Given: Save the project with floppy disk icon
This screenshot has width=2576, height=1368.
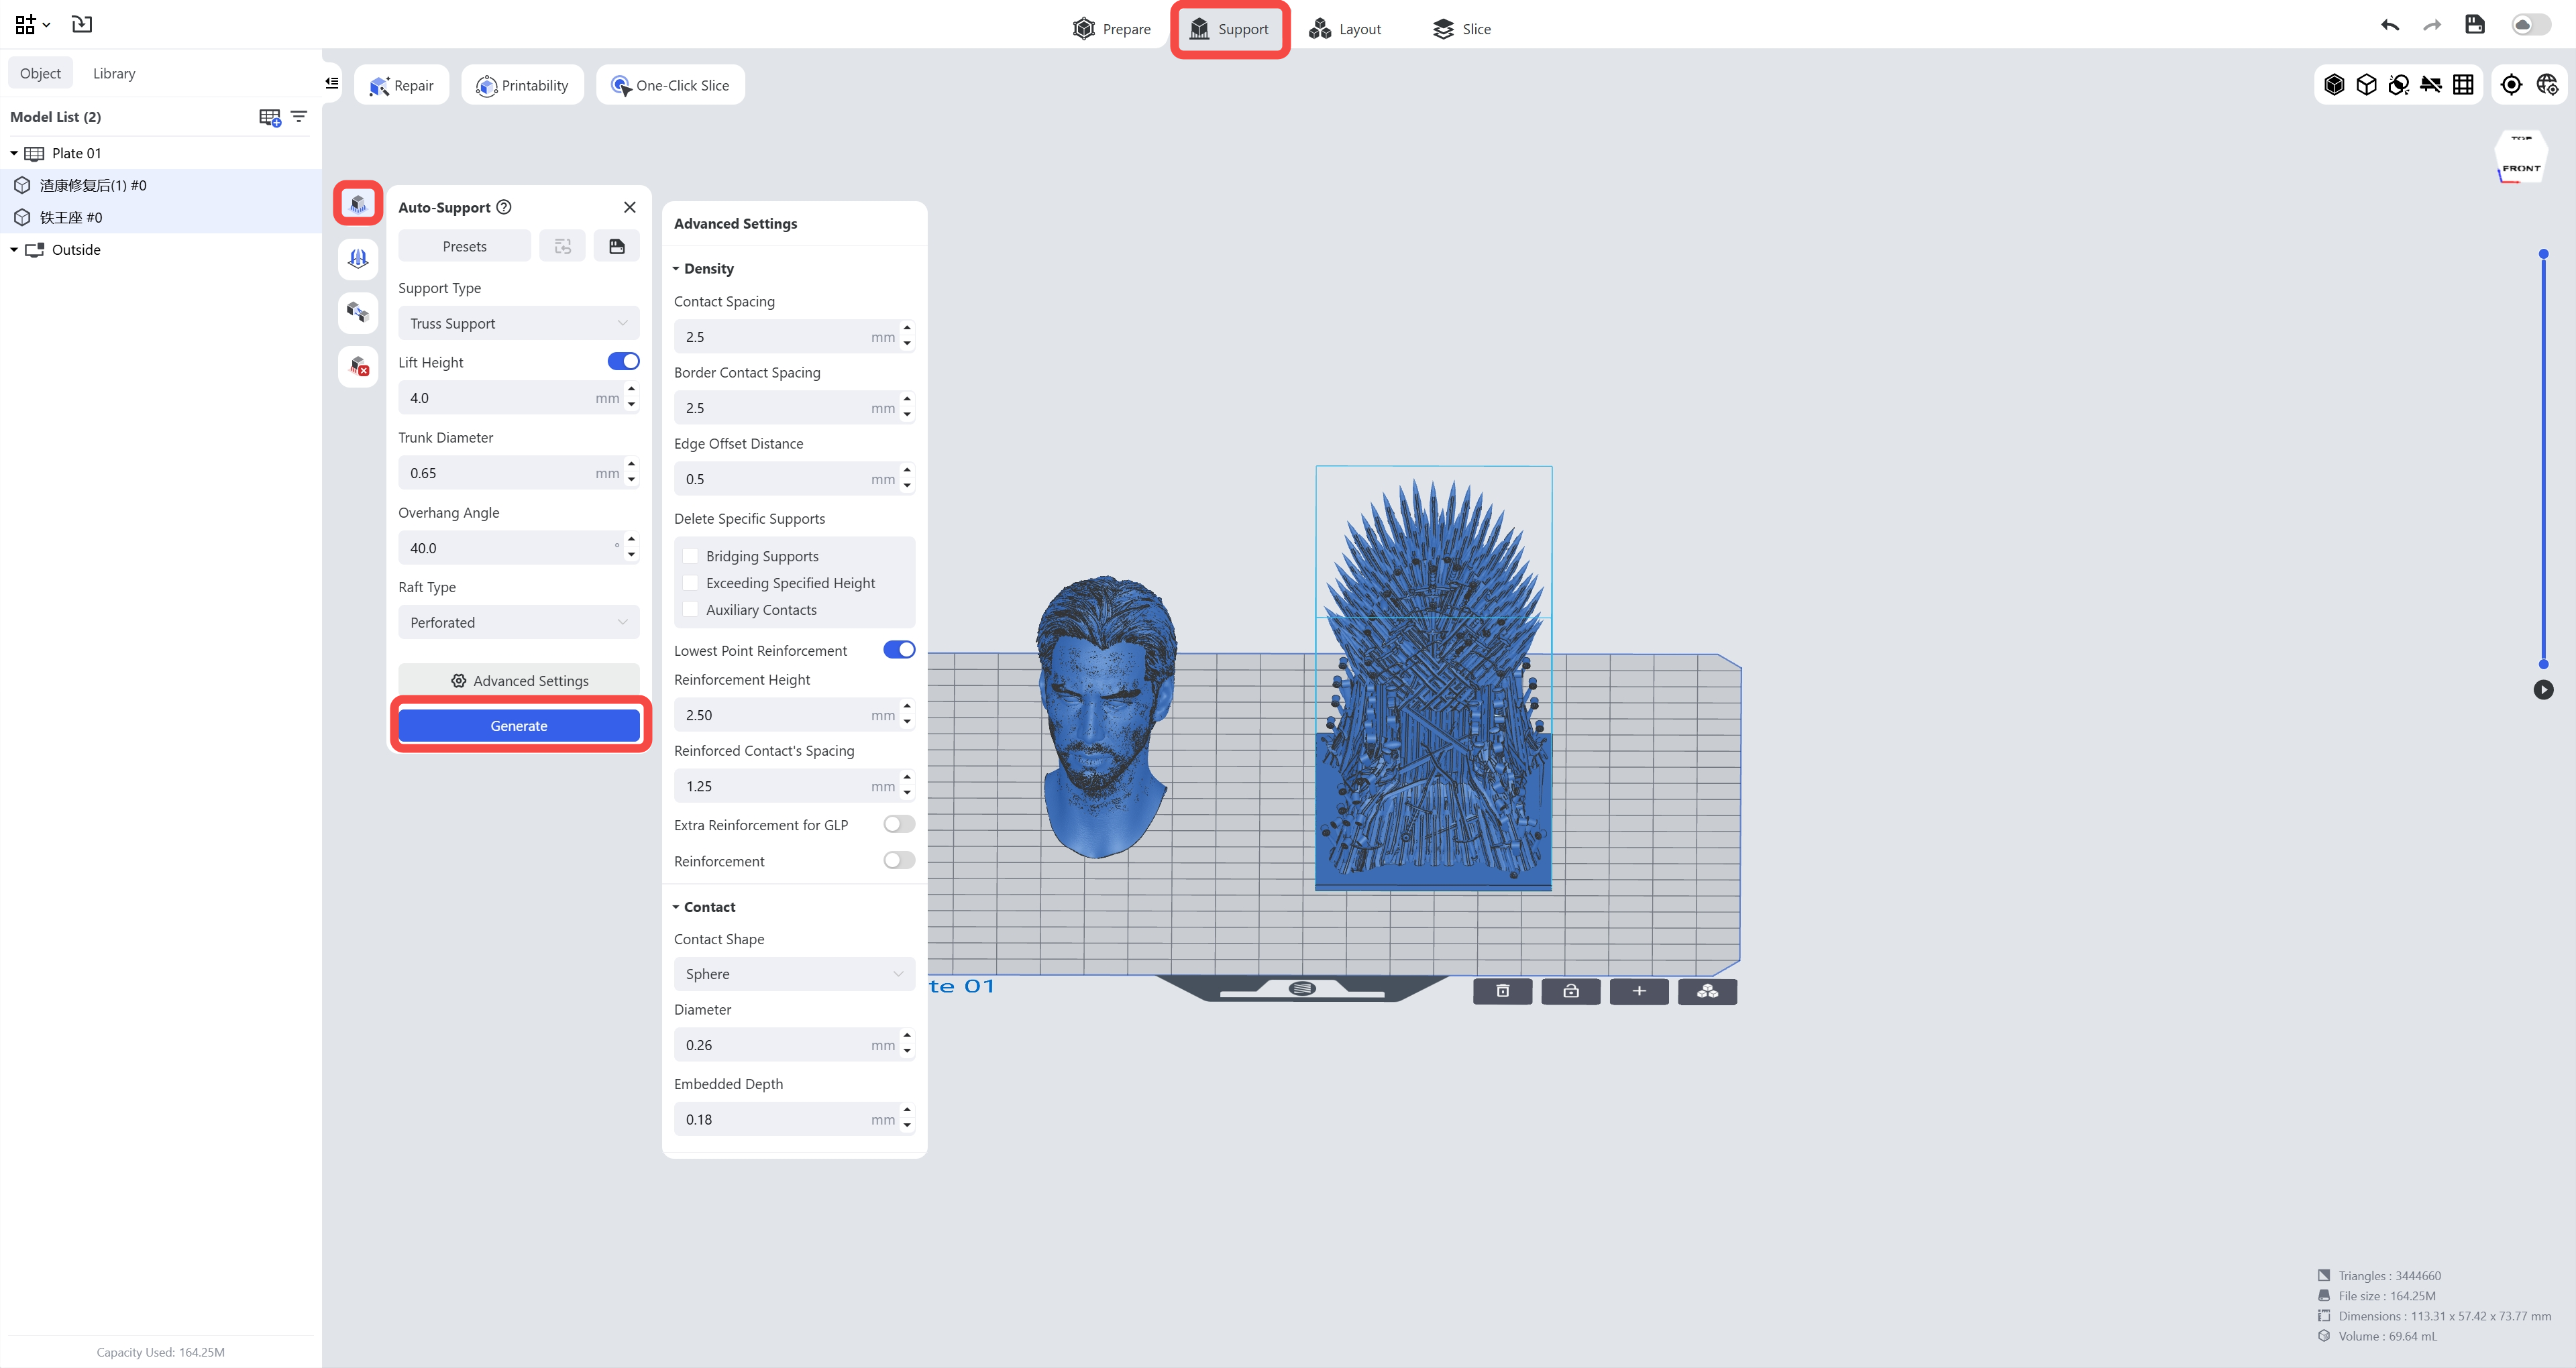Looking at the screenshot, I should click(x=2475, y=25).
